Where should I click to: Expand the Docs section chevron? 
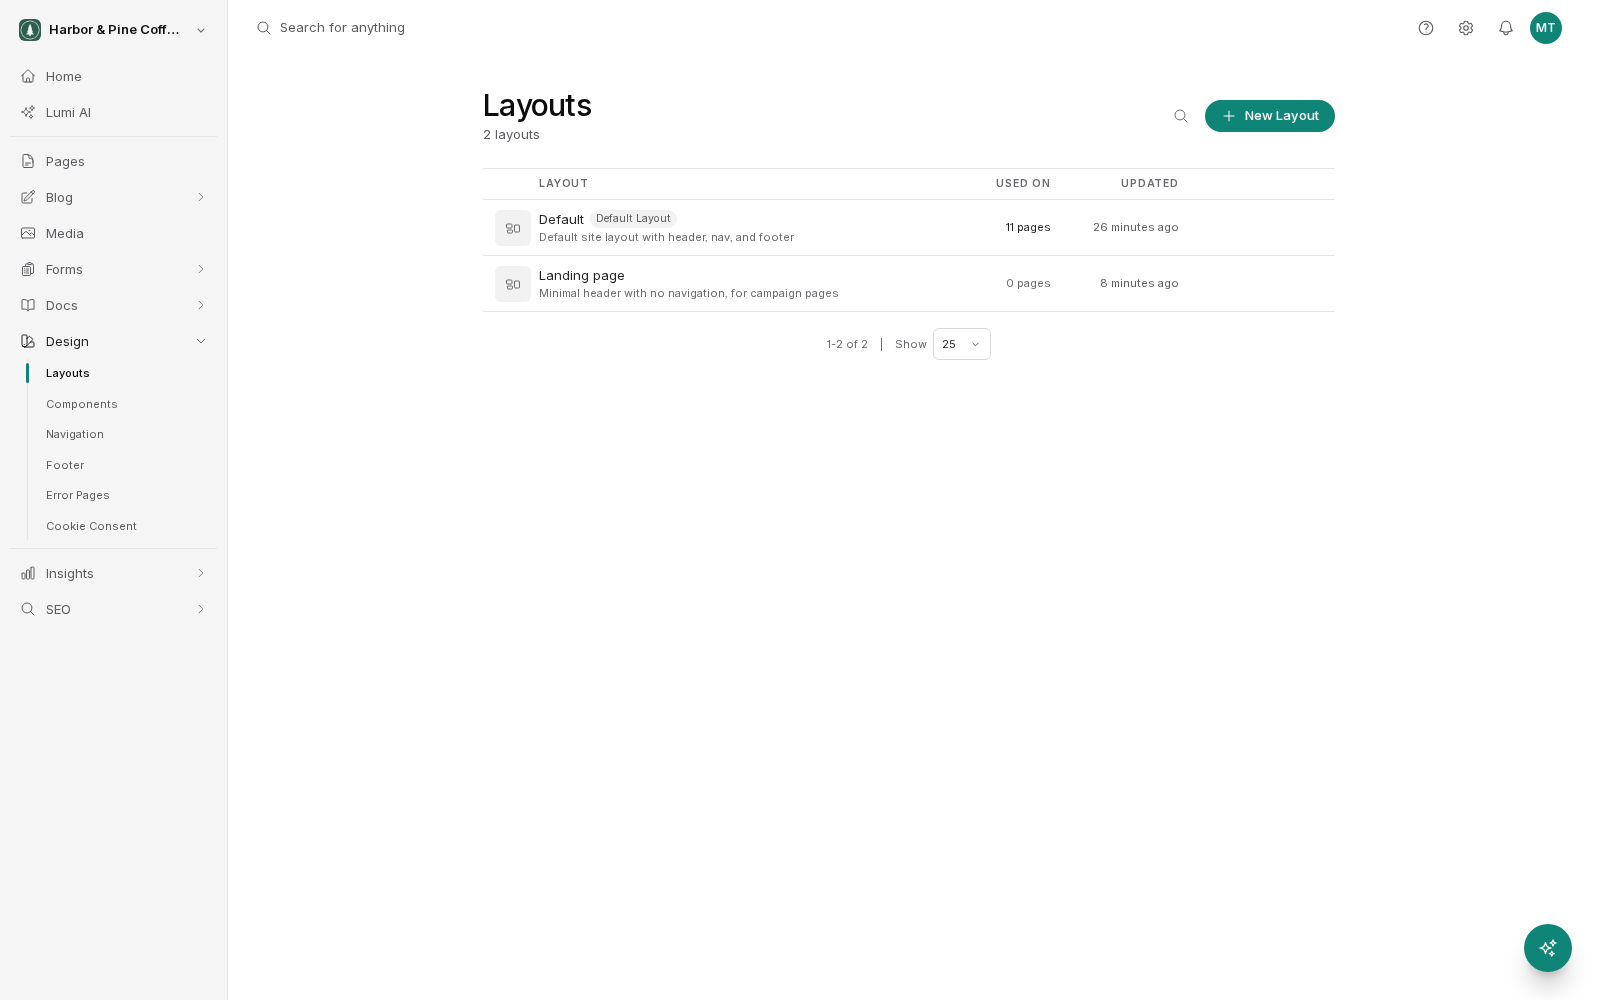[x=201, y=305]
